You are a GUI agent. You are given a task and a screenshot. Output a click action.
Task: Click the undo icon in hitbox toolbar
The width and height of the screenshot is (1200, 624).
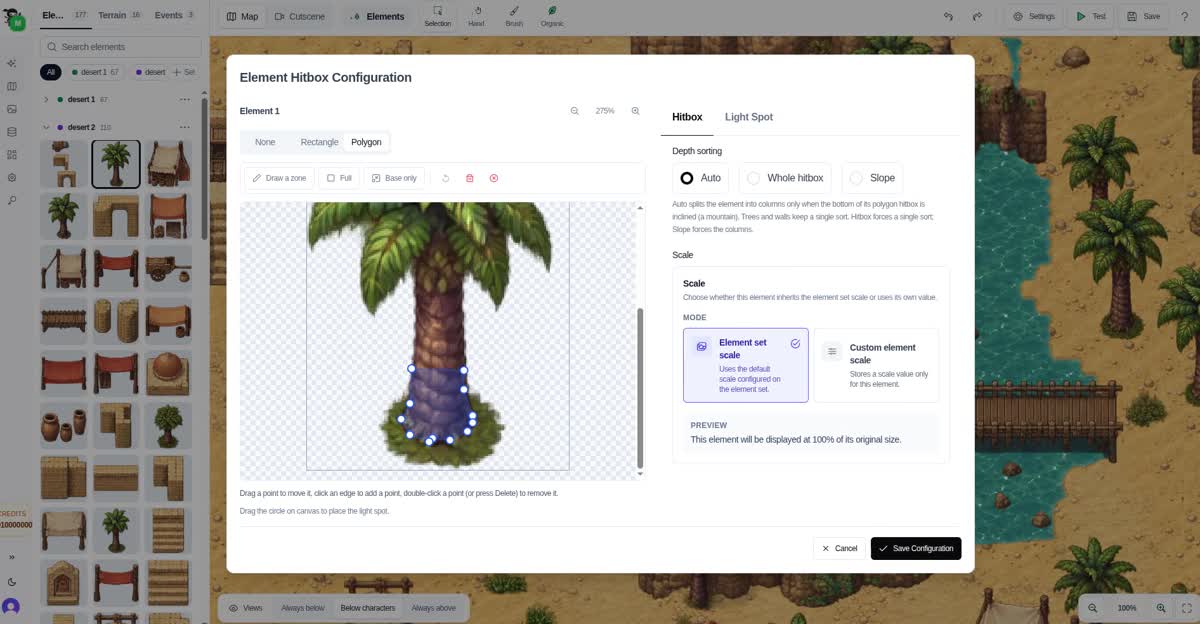click(x=446, y=178)
